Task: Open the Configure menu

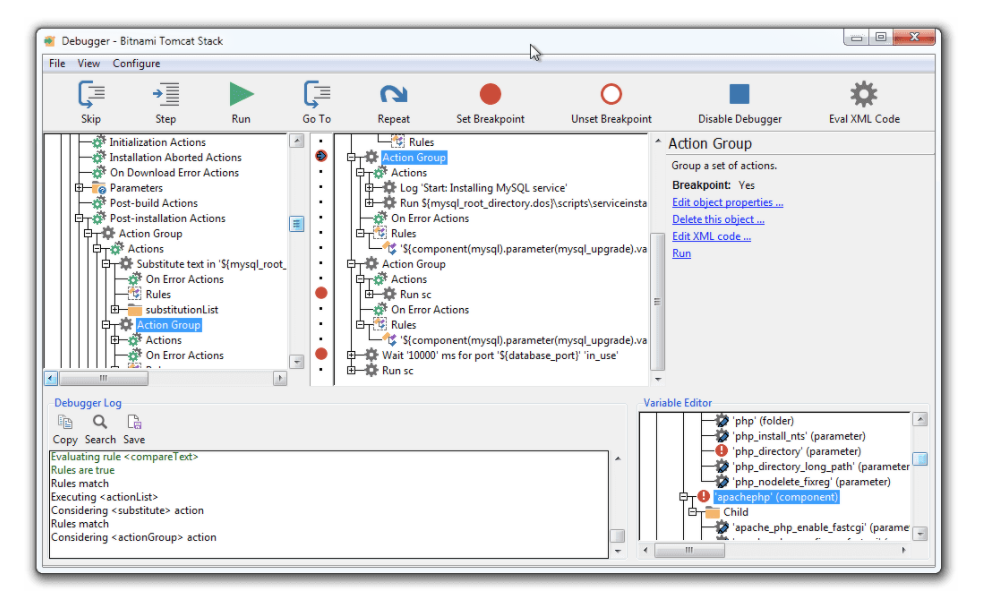Action: click(x=137, y=63)
